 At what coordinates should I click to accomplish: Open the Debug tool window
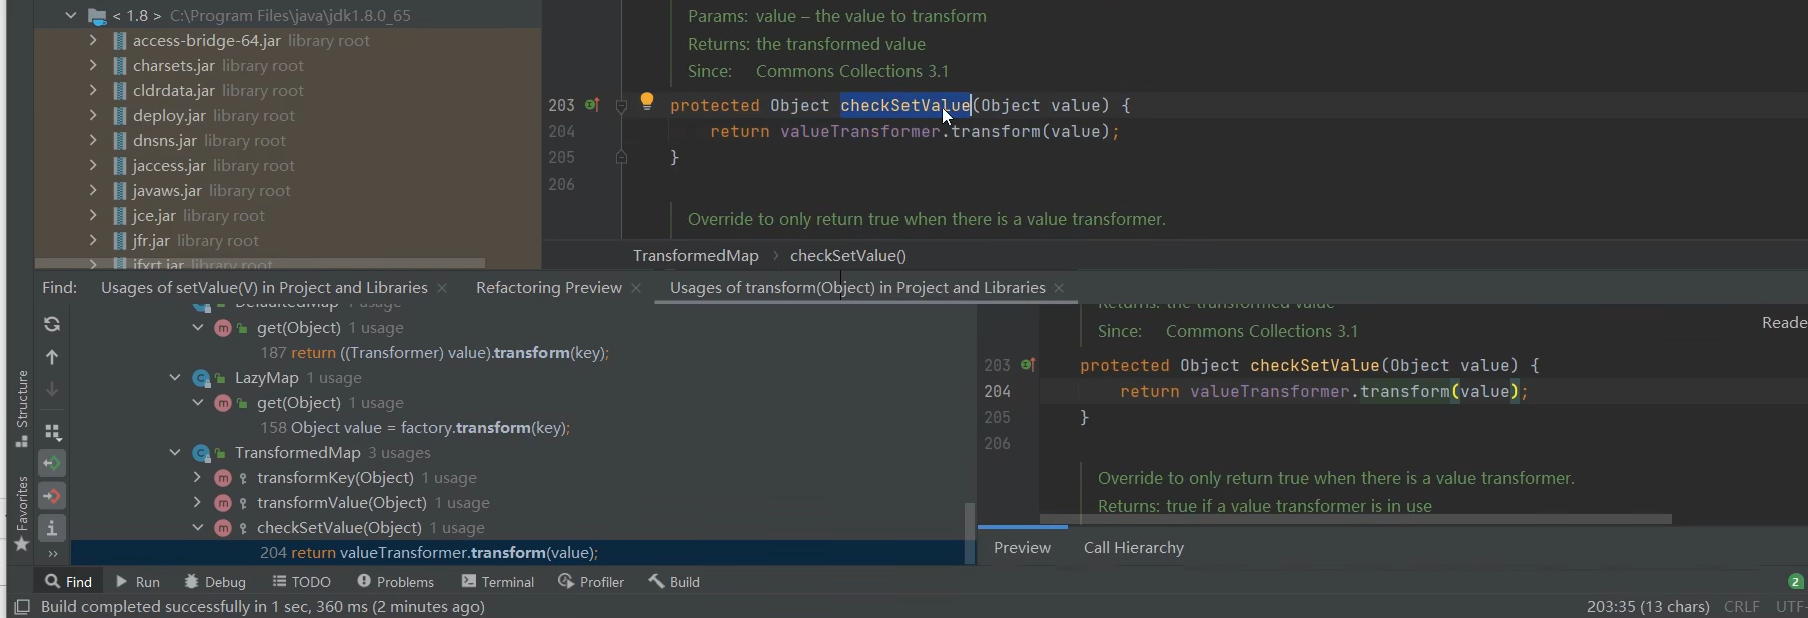coord(215,582)
